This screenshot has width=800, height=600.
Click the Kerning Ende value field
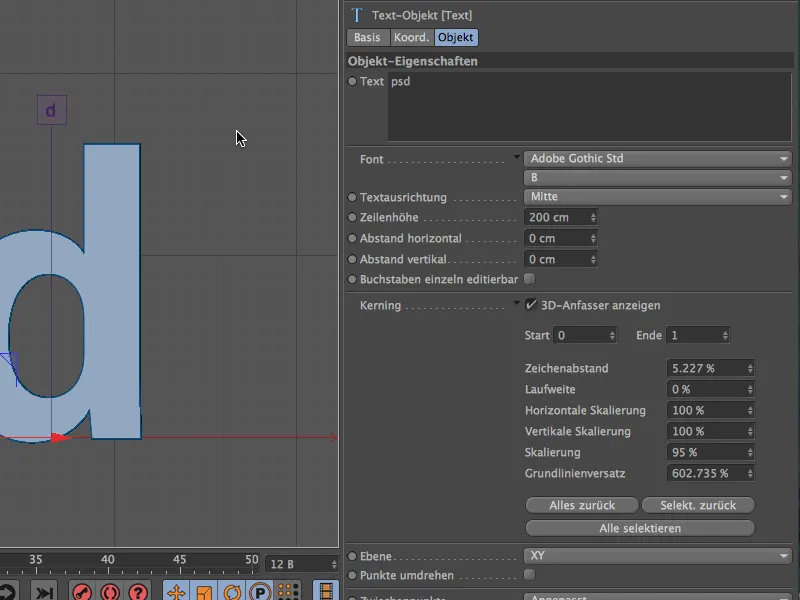[698, 335]
